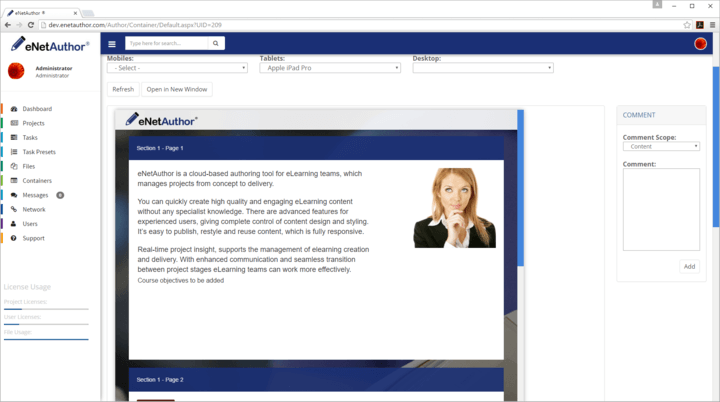This screenshot has height=402, width=720.
Task: Click the Add comment button
Action: tap(689, 266)
